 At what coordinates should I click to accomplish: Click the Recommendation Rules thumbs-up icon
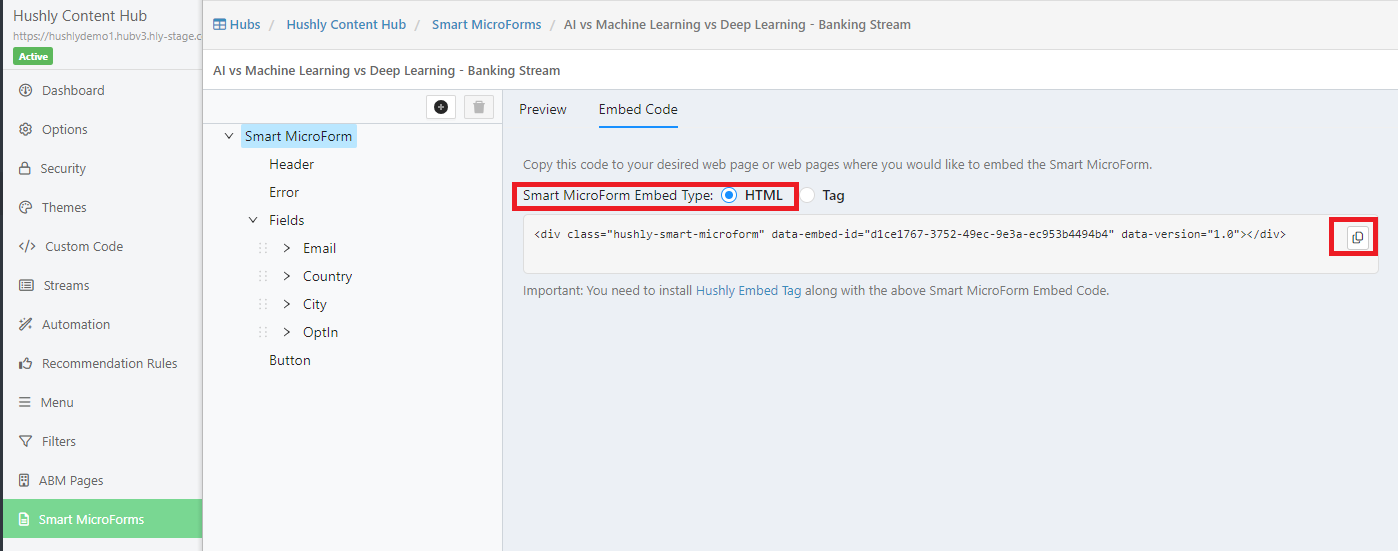25,363
